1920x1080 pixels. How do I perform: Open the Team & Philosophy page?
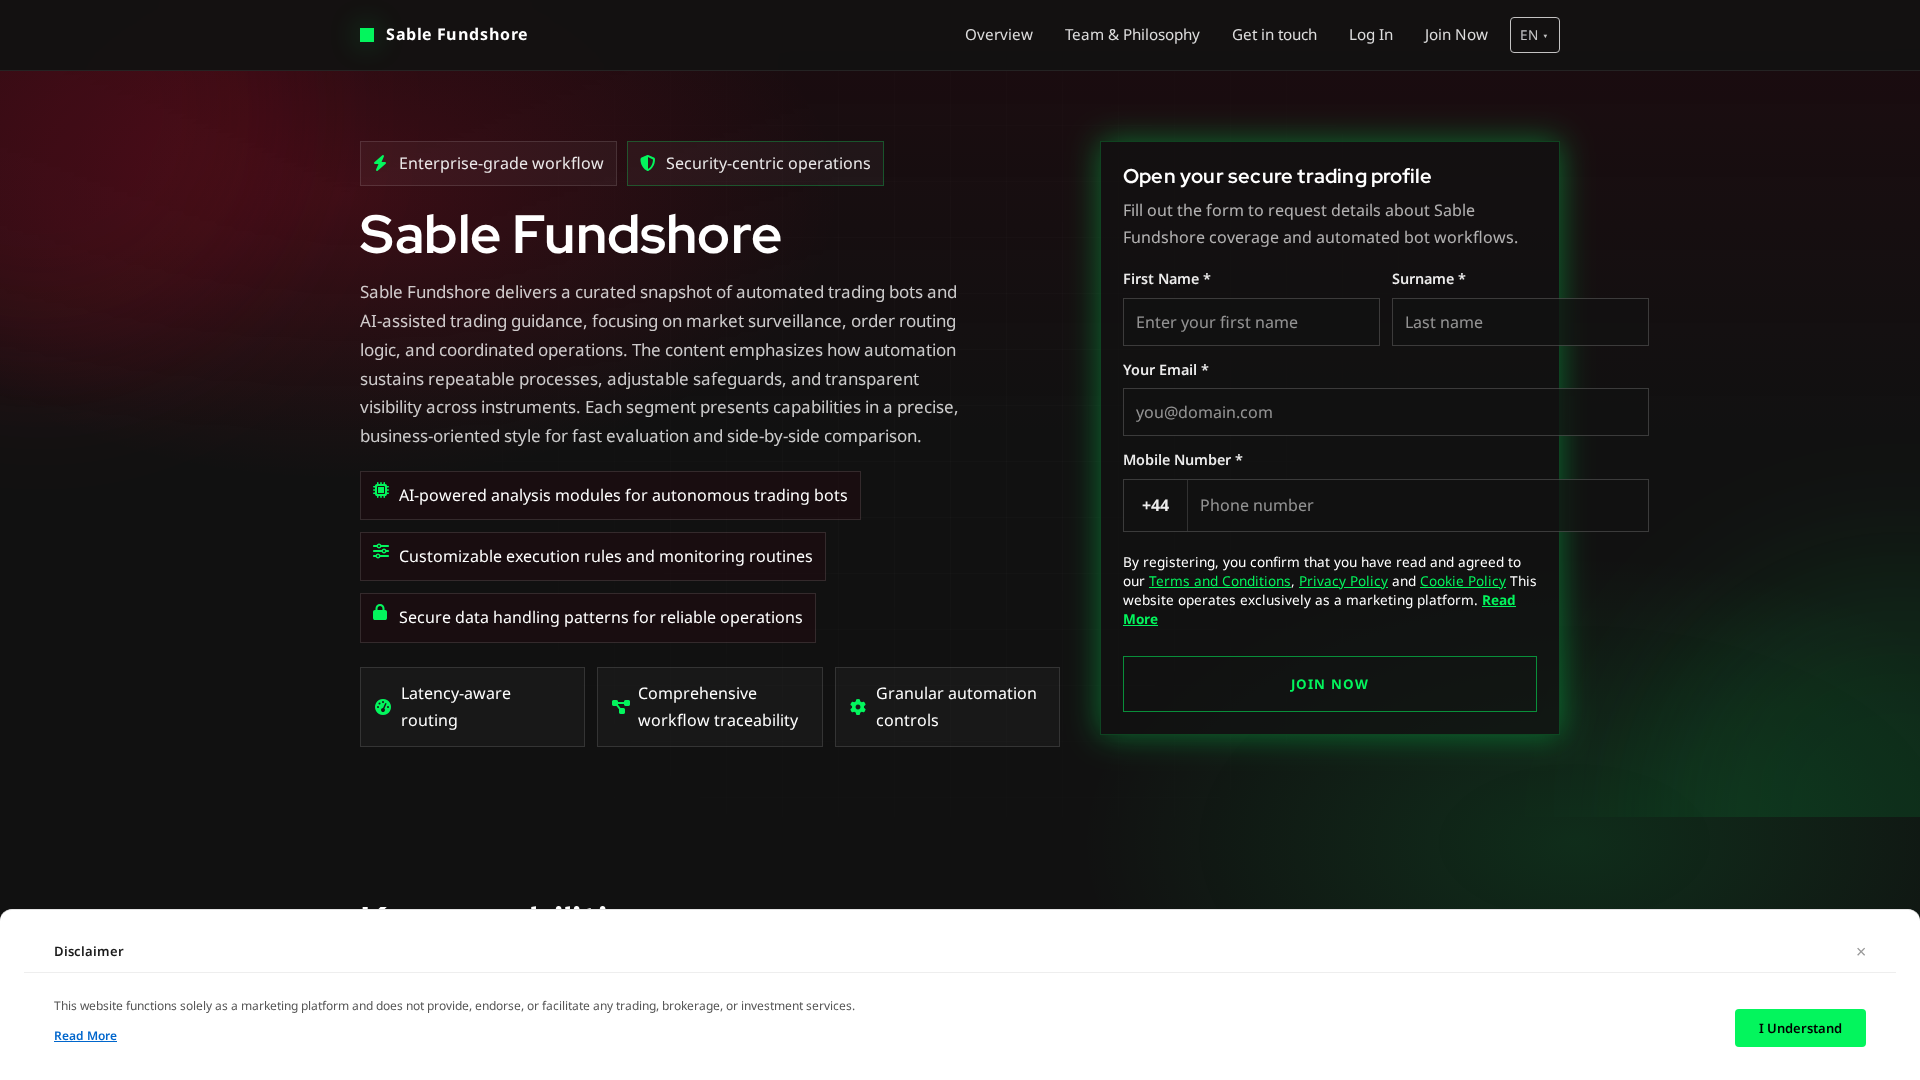pos(1132,34)
